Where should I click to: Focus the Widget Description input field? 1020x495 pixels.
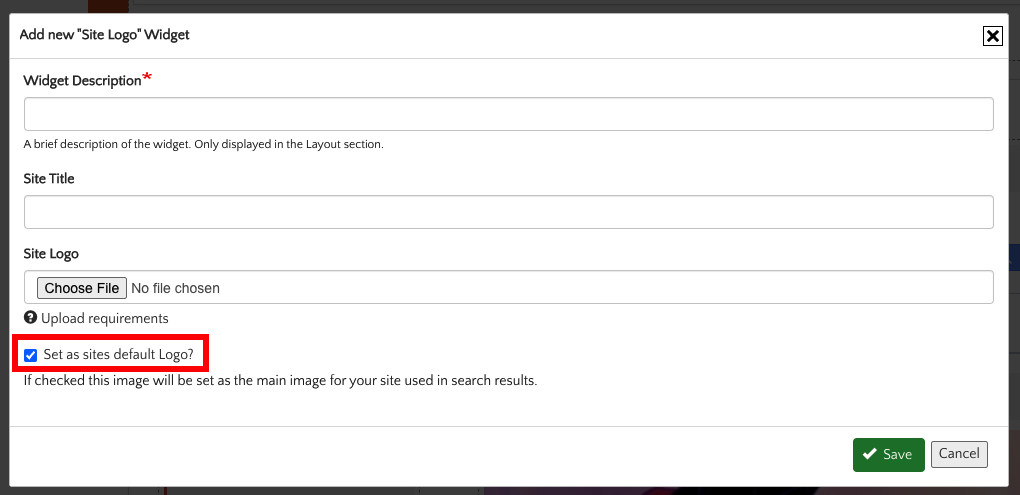tap(508, 114)
